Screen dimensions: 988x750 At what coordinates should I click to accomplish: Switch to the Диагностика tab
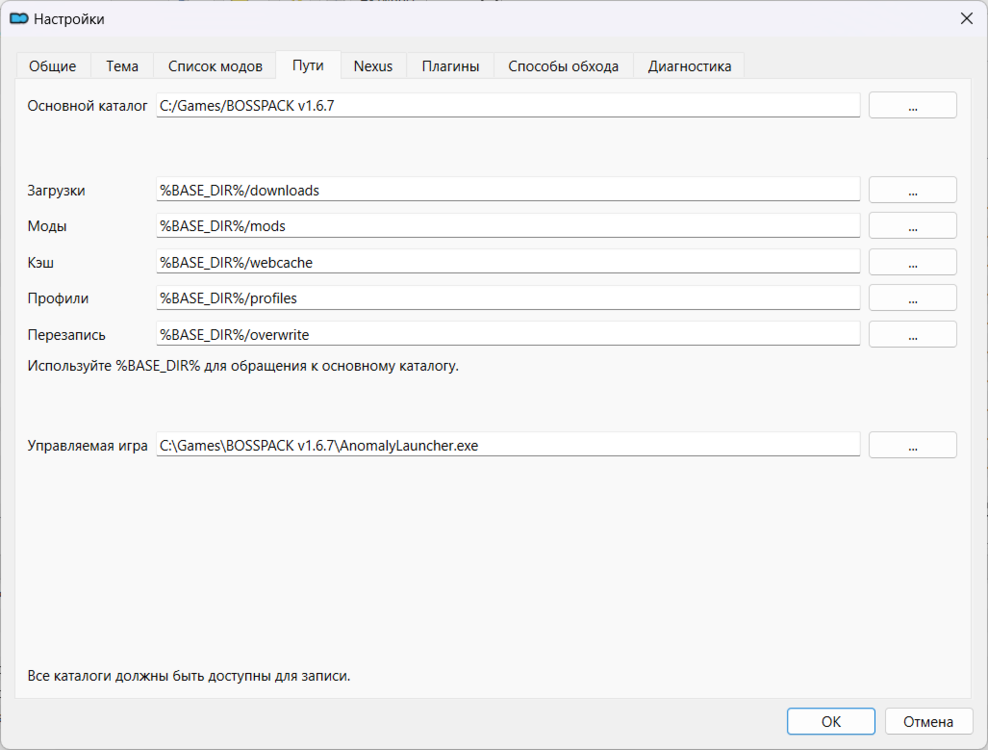[x=689, y=66]
